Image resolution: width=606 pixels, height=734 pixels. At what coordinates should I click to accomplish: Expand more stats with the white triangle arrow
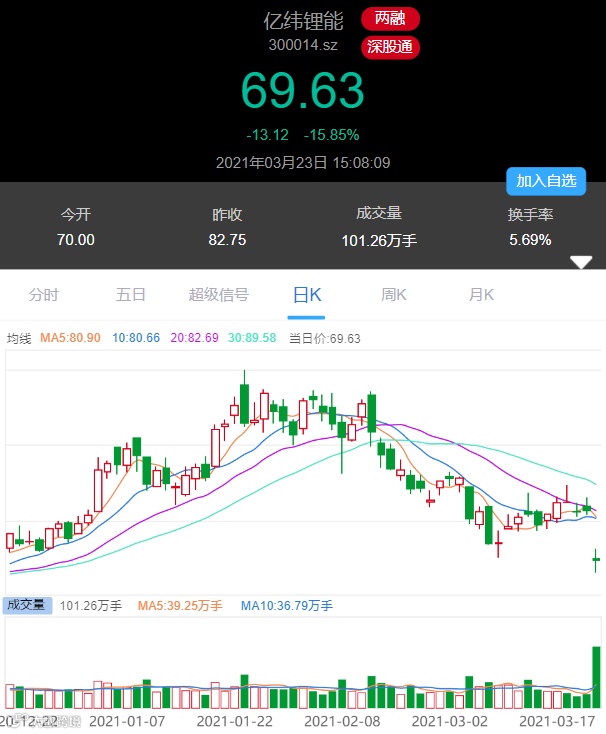pos(581,262)
